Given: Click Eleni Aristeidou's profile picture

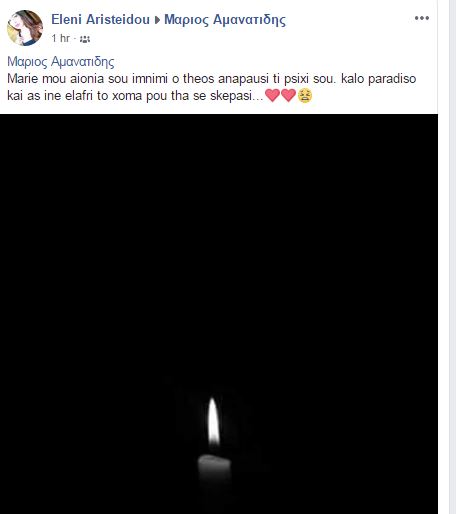Looking at the screenshot, I should (25, 28).
